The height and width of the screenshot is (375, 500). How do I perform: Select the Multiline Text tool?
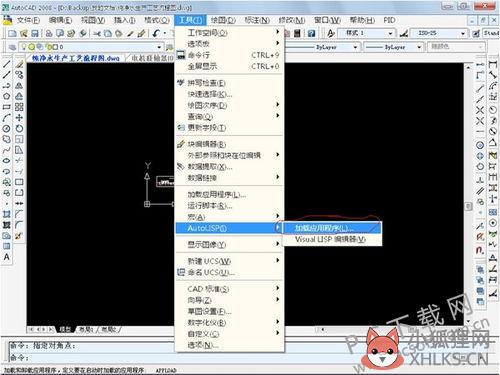click(6, 257)
